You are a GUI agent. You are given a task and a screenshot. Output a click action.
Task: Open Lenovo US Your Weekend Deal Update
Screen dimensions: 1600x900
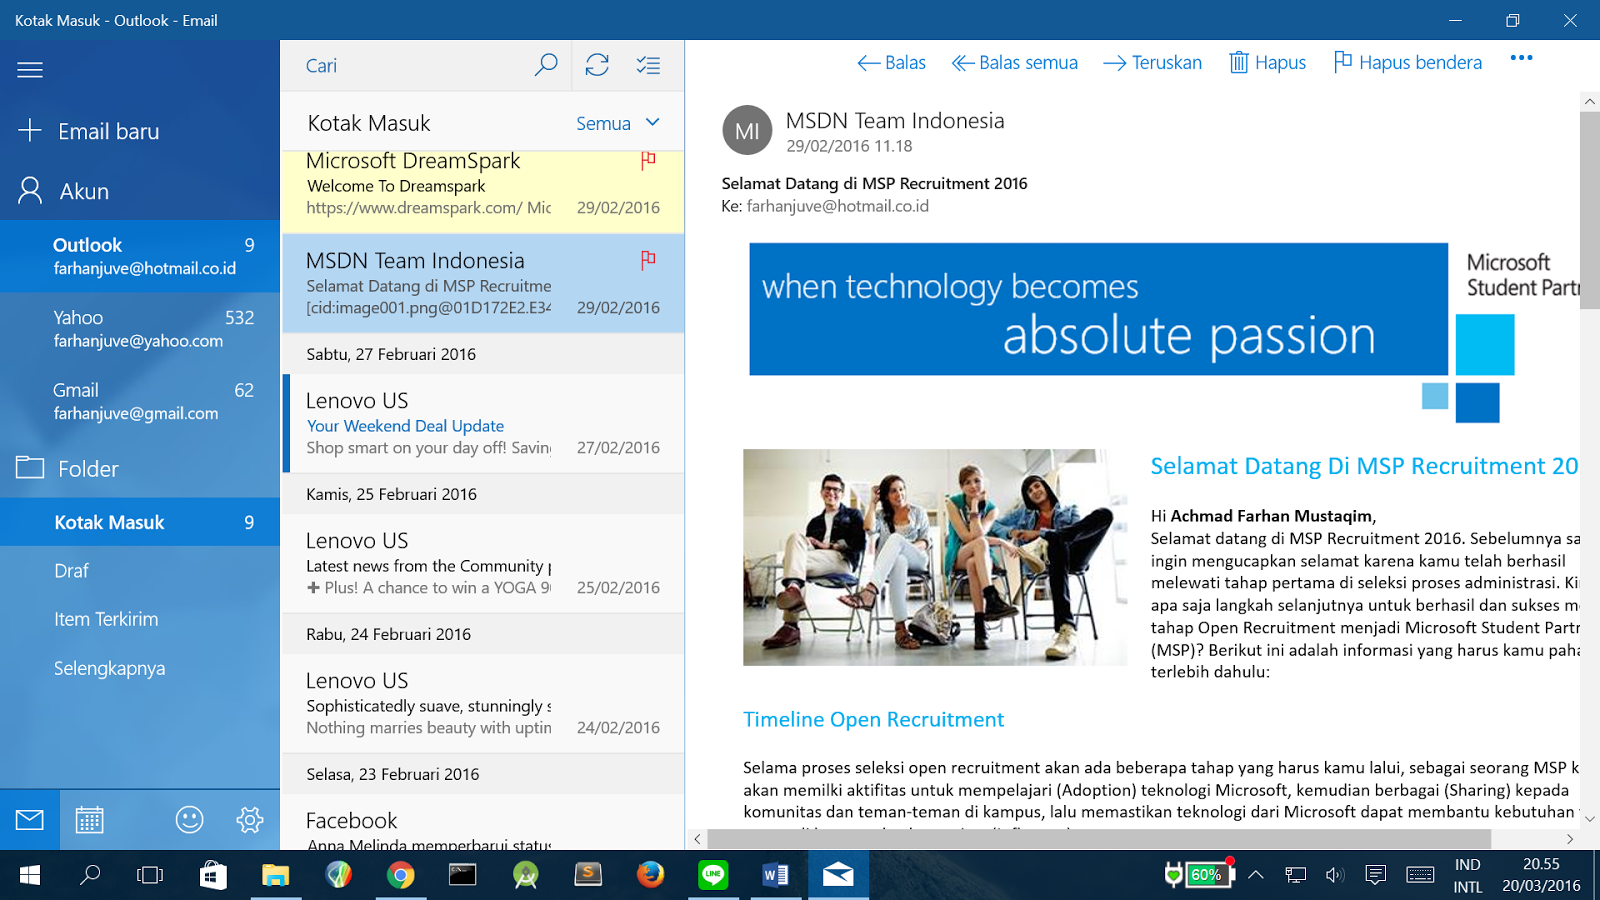pyautogui.click(x=483, y=423)
